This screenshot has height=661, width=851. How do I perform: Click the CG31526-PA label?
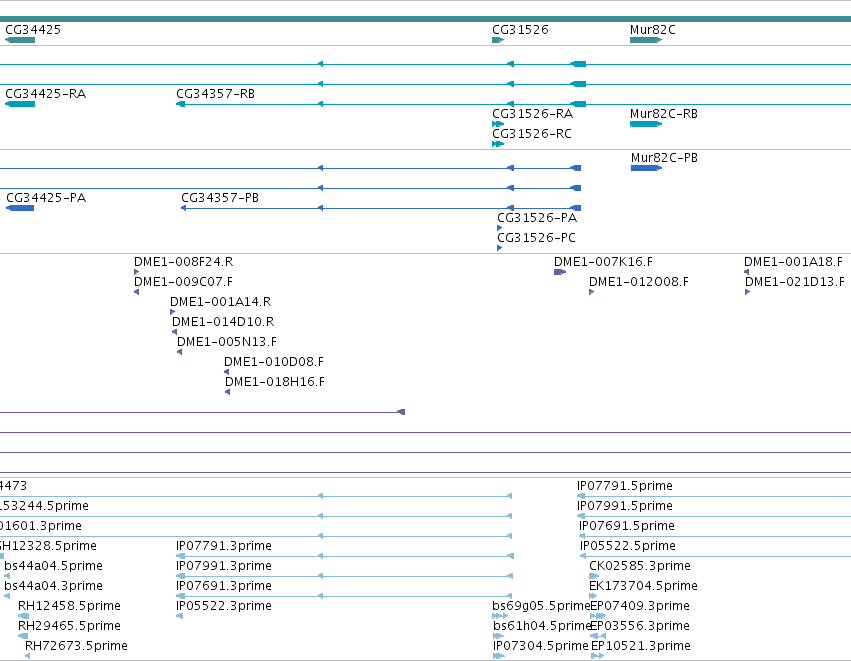[x=537, y=218]
